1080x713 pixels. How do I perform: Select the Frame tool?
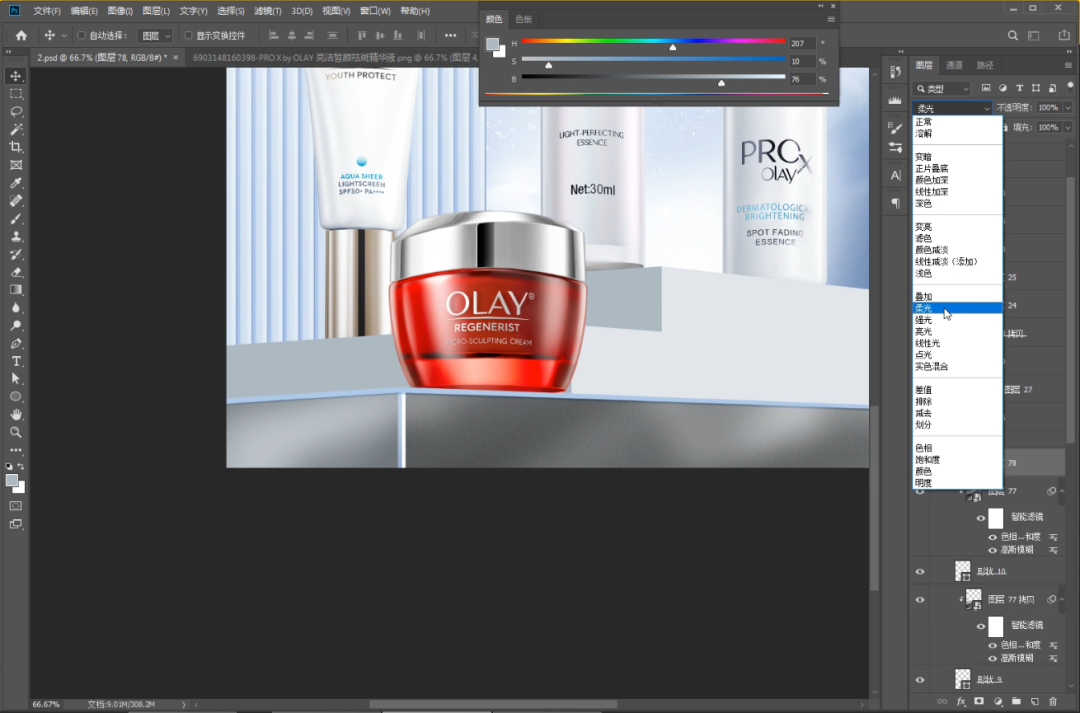point(16,165)
